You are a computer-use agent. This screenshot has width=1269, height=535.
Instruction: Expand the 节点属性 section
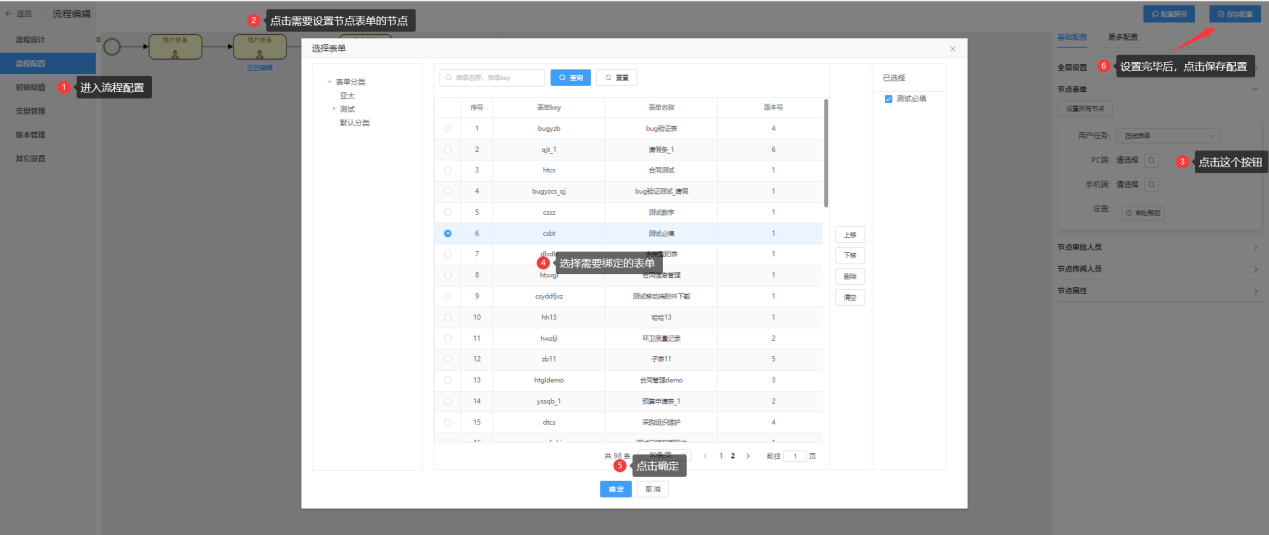1257,290
